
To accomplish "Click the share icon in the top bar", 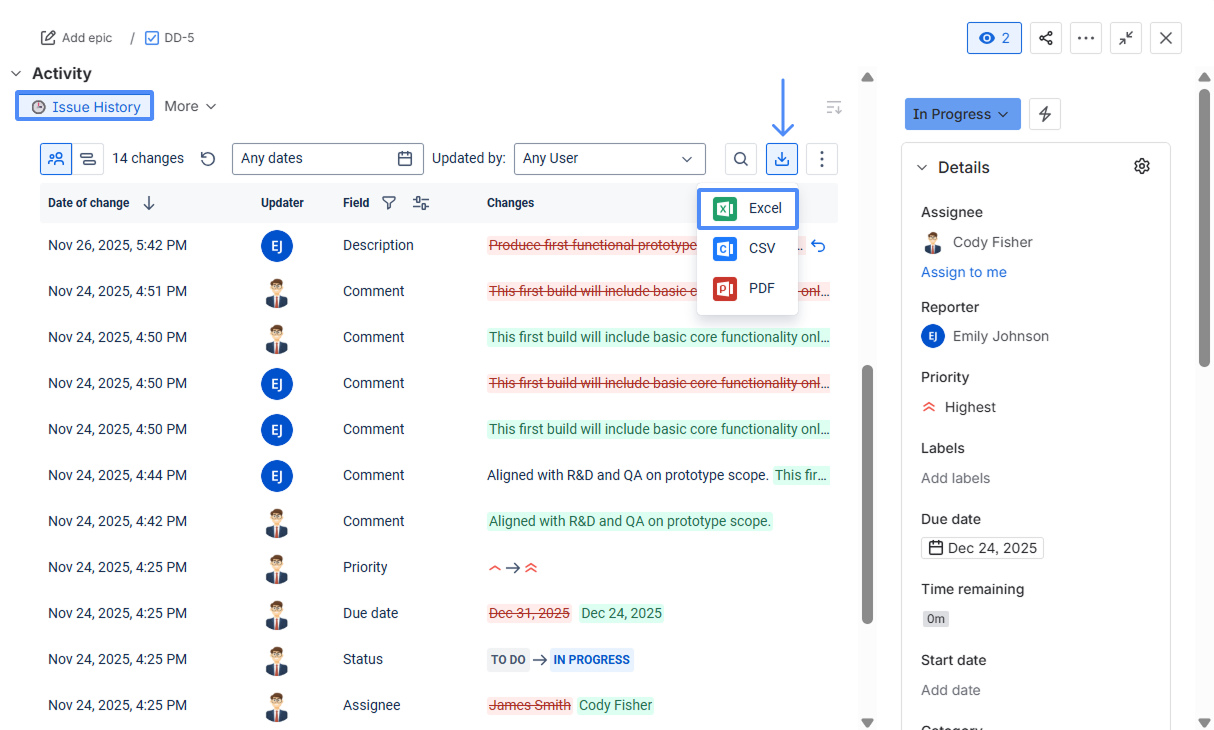I will [x=1045, y=37].
